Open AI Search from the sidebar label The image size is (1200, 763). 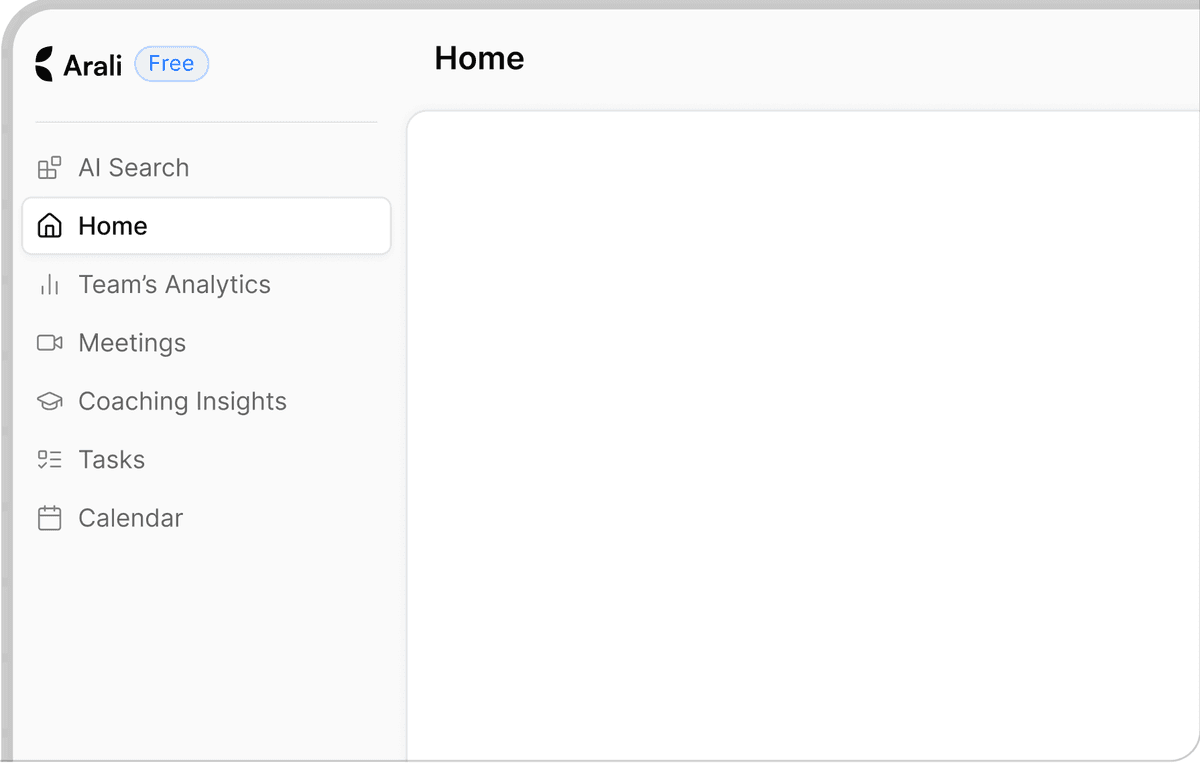133,168
